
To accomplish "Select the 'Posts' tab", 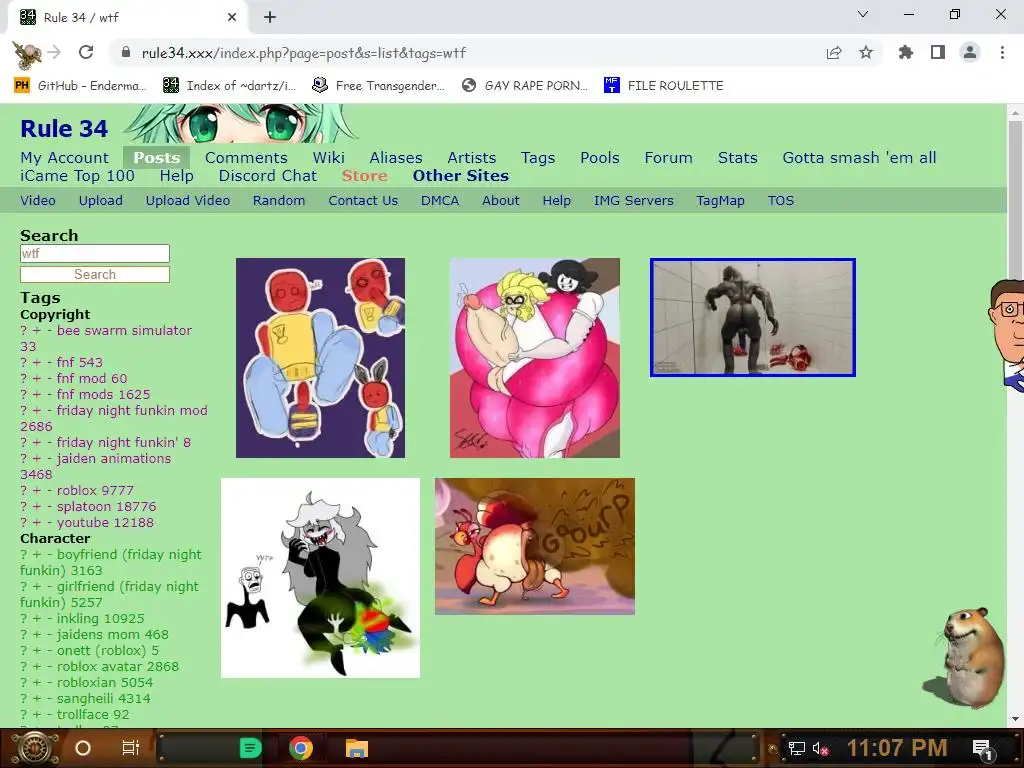I will click(x=157, y=158).
